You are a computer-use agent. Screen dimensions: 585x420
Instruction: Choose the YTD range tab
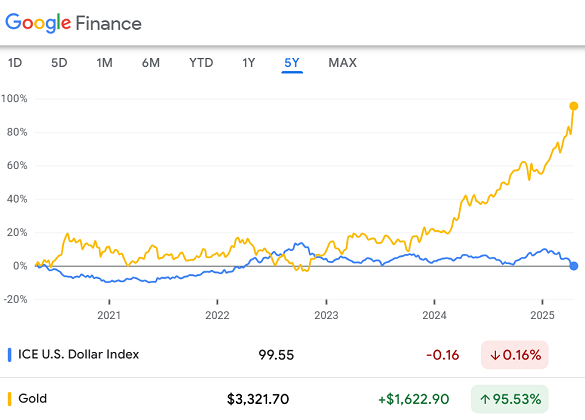click(x=201, y=63)
